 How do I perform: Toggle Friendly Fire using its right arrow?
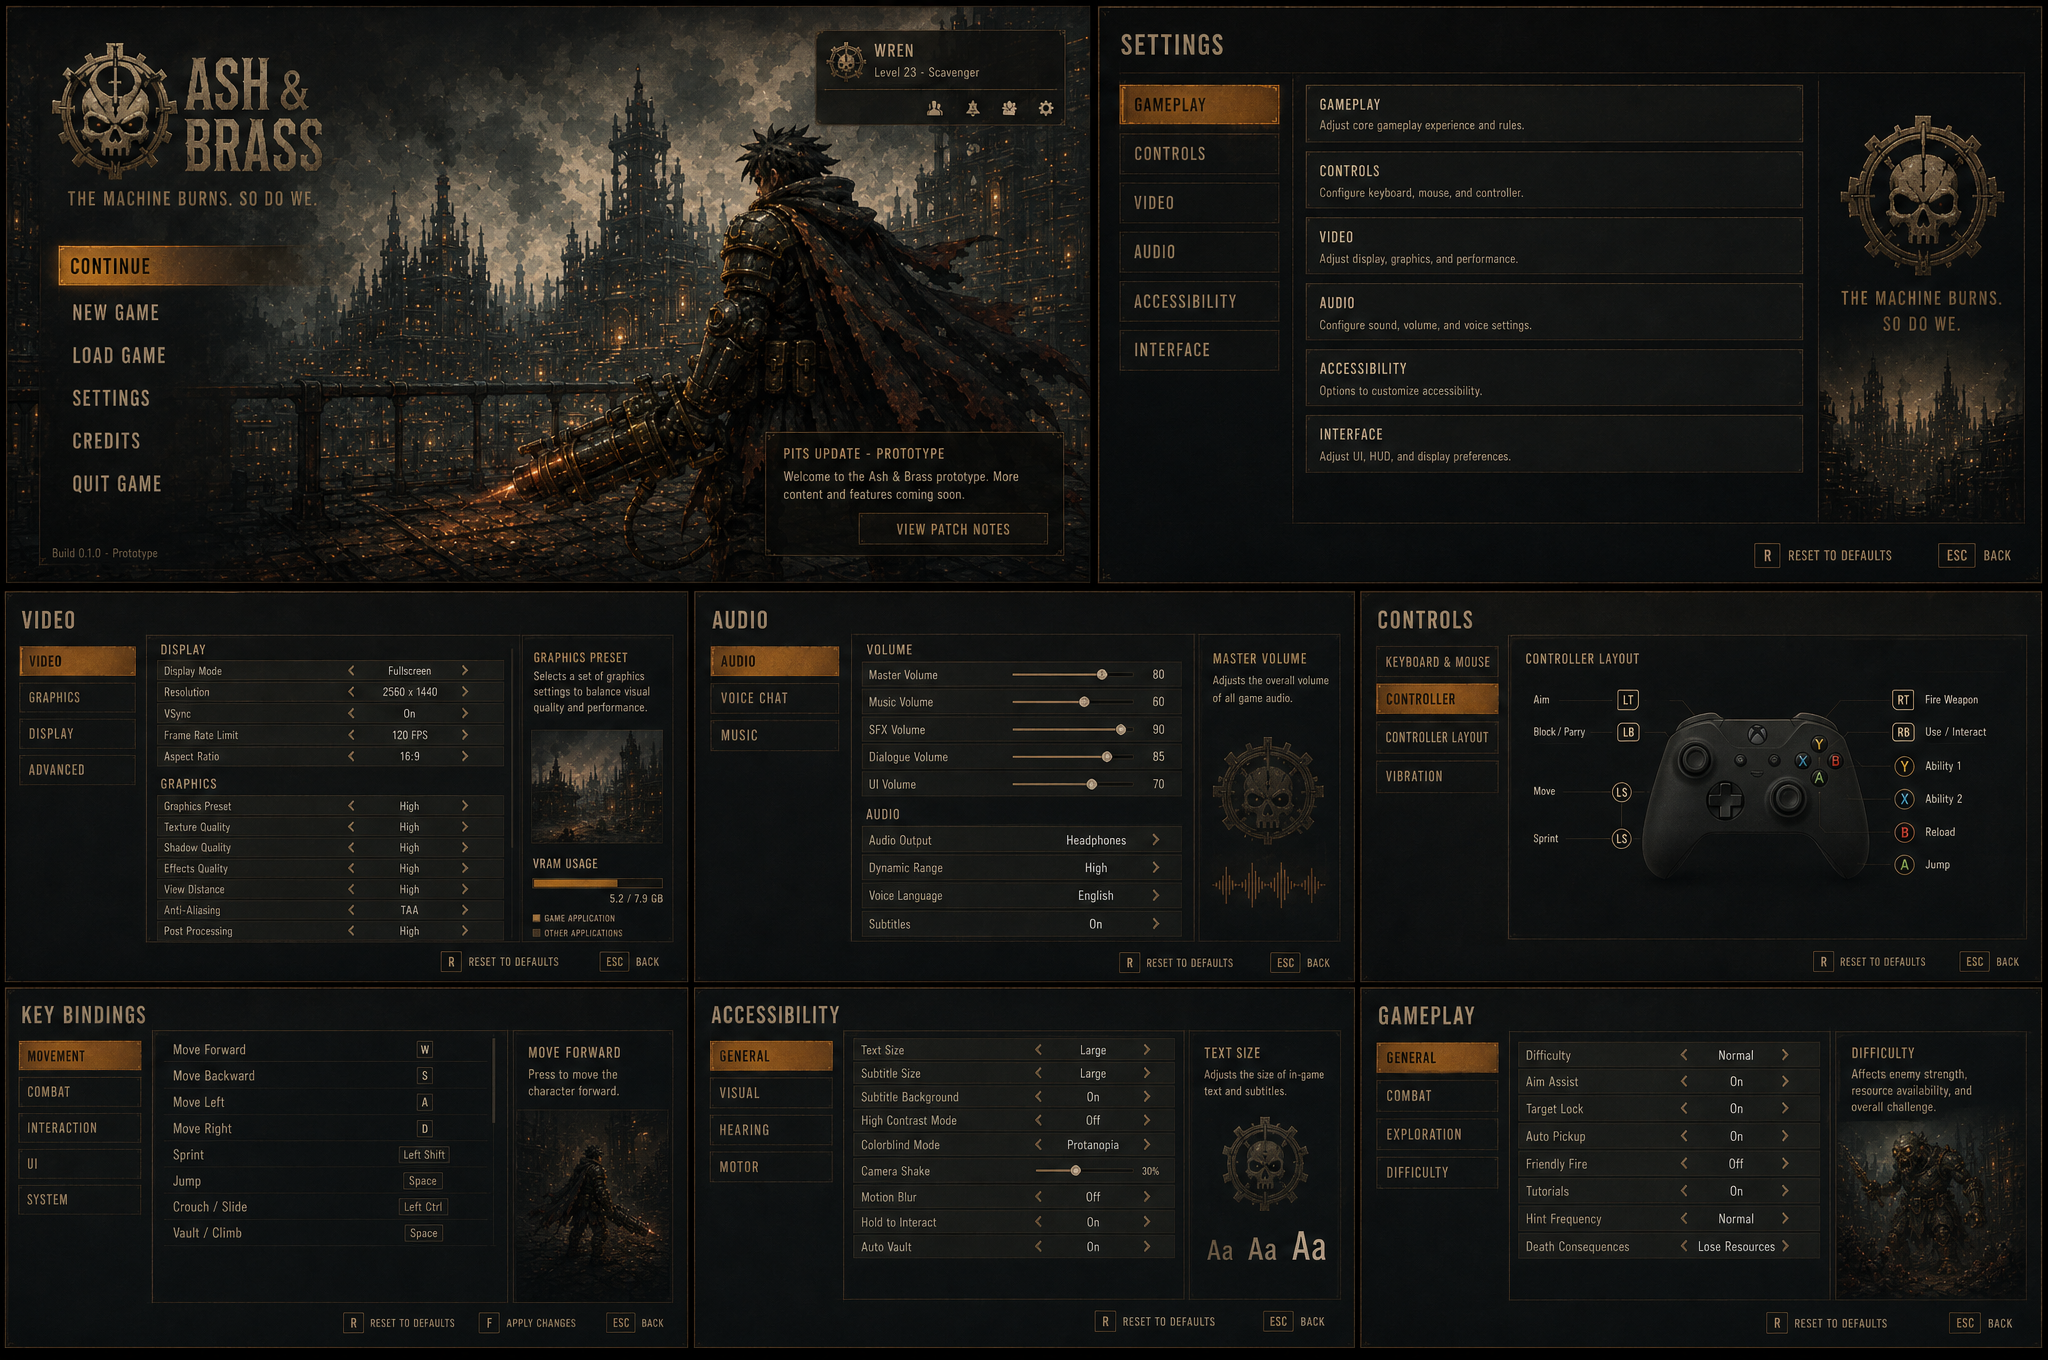coord(1784,1164)
